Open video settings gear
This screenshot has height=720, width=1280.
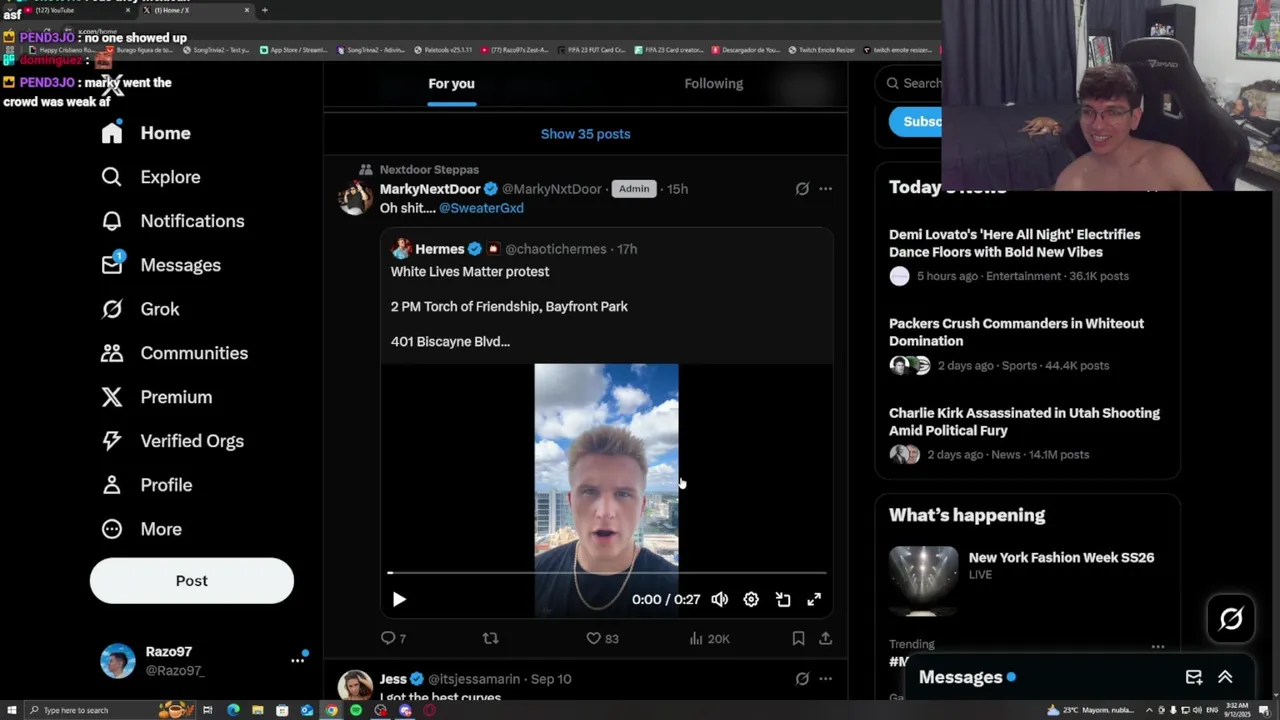(751, 599)
